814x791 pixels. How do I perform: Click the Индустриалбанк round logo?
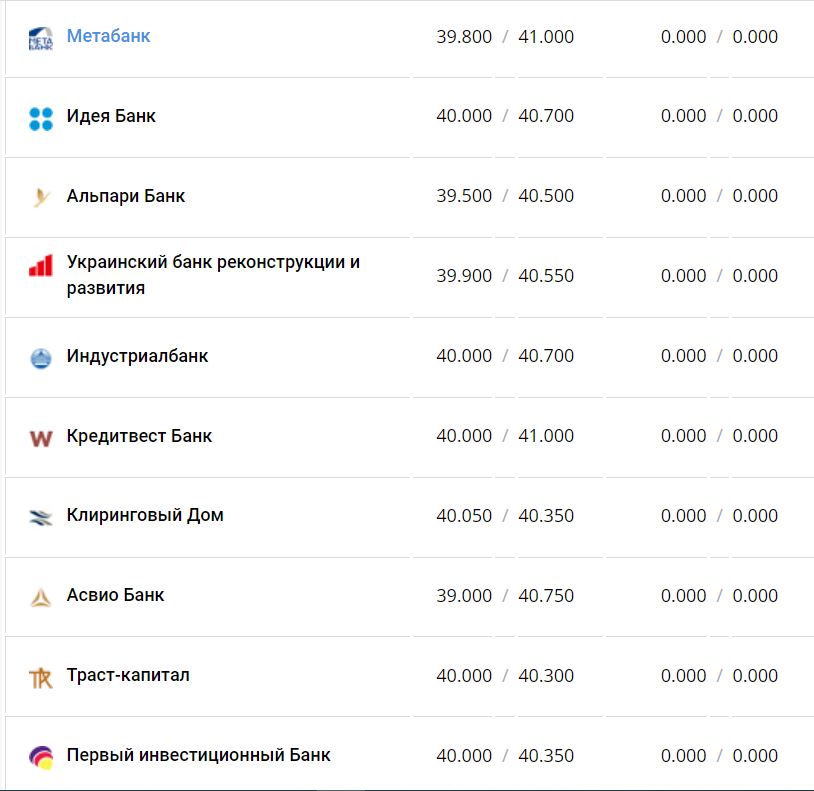pyautogui.click(x=40, y=358)
